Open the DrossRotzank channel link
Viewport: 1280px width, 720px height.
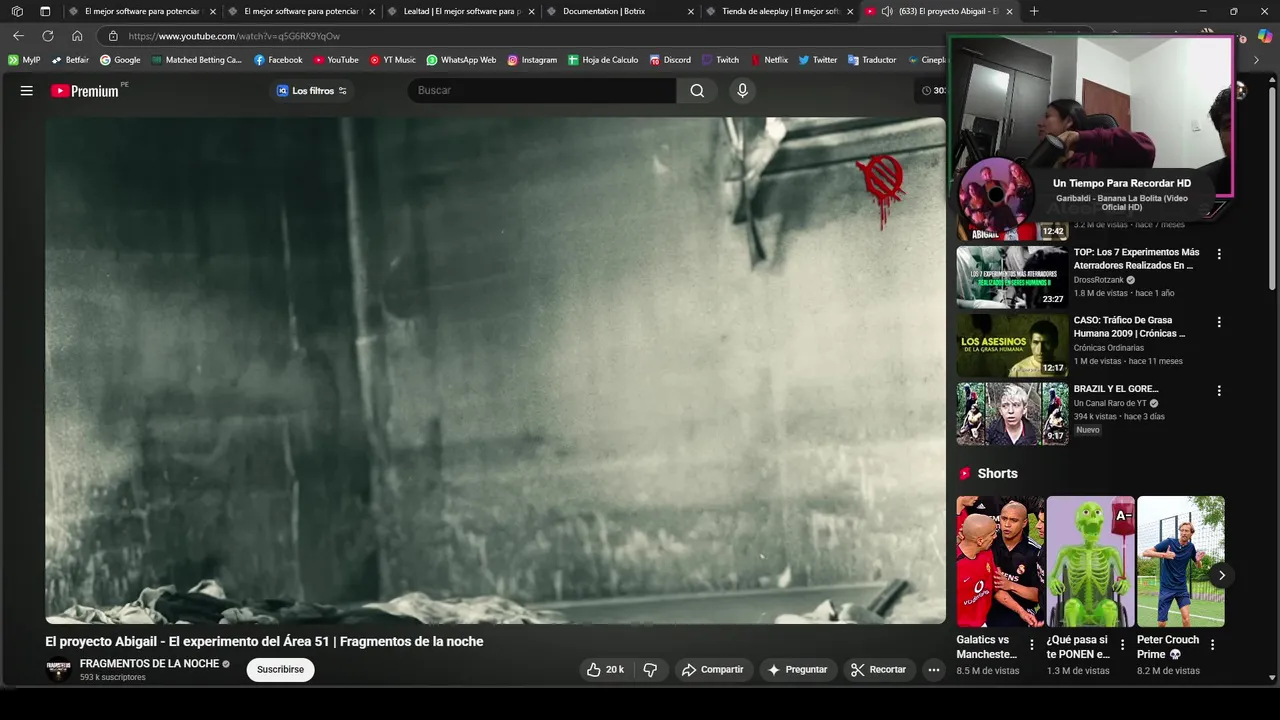[1099, 280]
